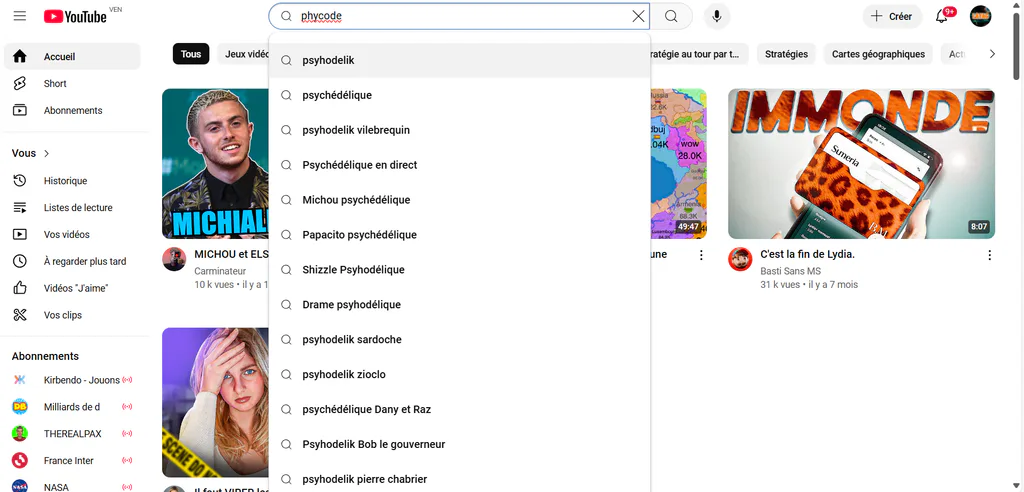This screenshot has height=492, width=1024.
Task: Select the Cartes géographiques filter chip
Action: tap(878, 54)
